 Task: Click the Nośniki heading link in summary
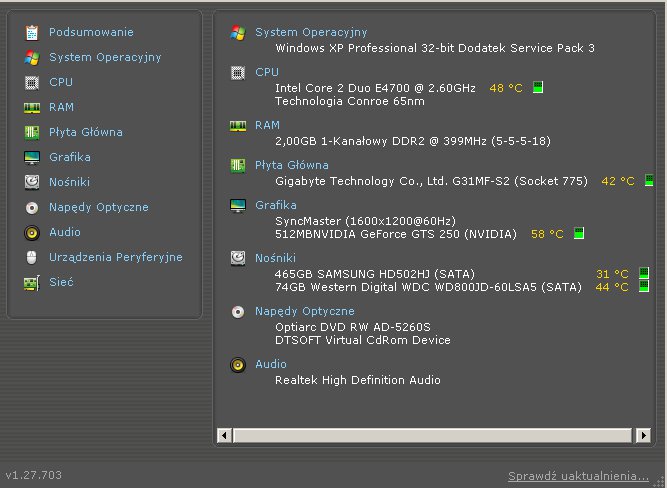pyautogui.click(x=275, y=258)
